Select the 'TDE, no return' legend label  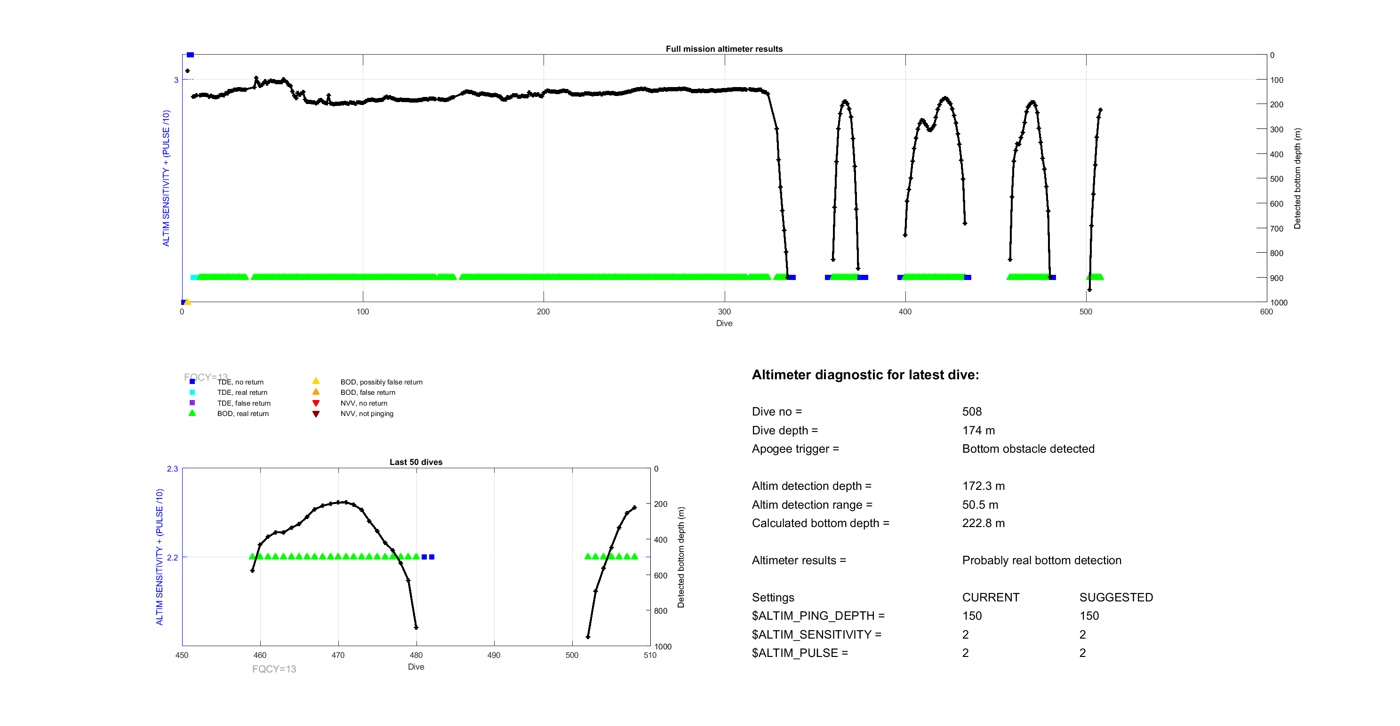point(240,382)
